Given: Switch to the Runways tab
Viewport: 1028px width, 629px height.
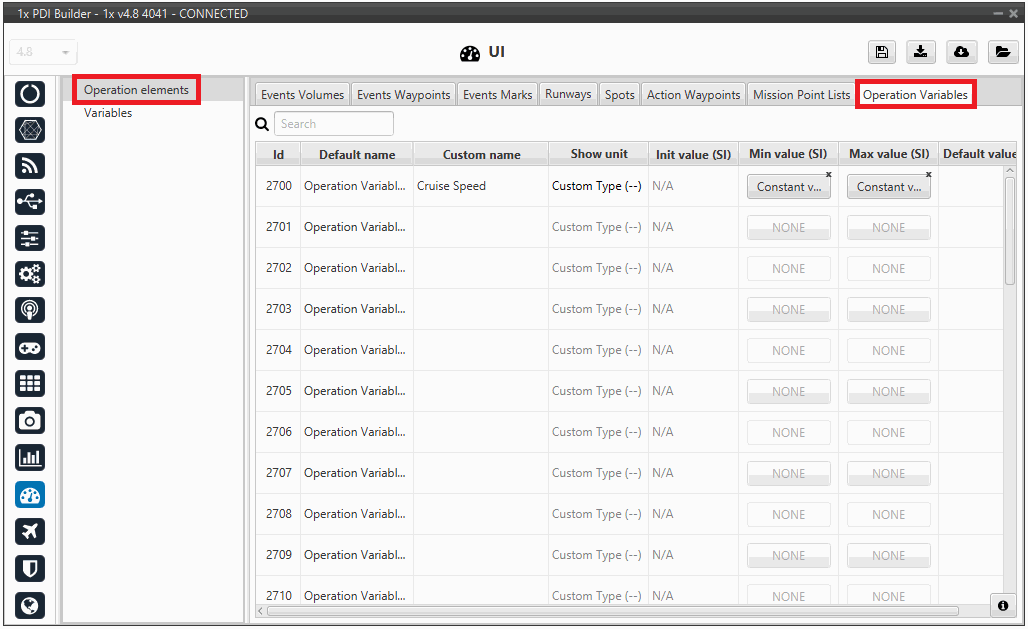Looking at the screenshot, I should tap(568, 94).
